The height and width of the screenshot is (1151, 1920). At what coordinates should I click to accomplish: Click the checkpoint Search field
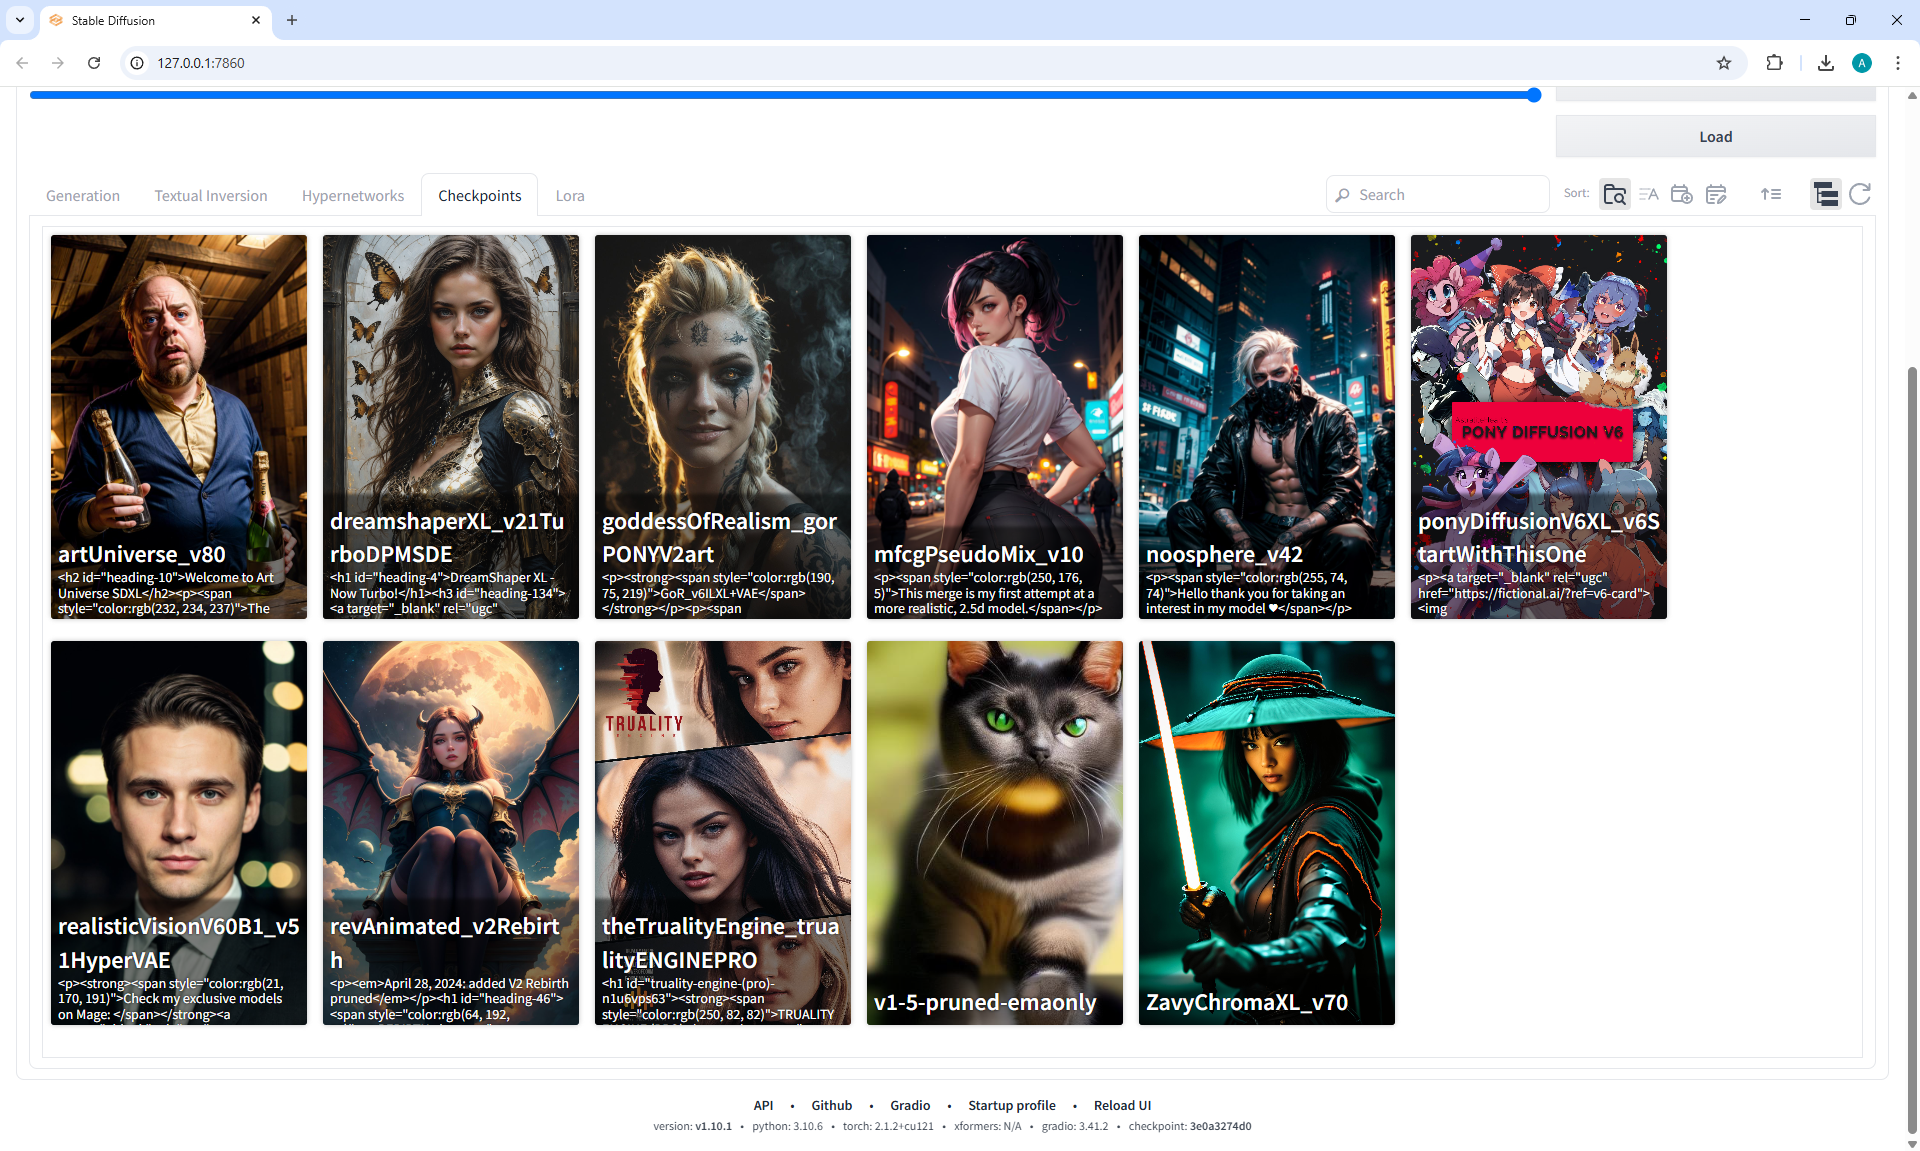(1445, 195)
